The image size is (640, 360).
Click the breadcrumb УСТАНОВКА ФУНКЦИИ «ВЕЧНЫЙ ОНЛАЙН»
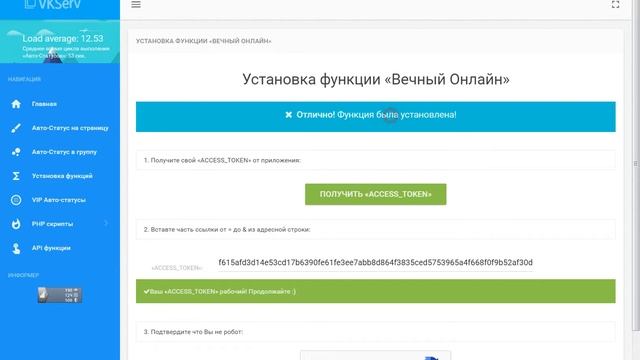[x=203, y=41]
